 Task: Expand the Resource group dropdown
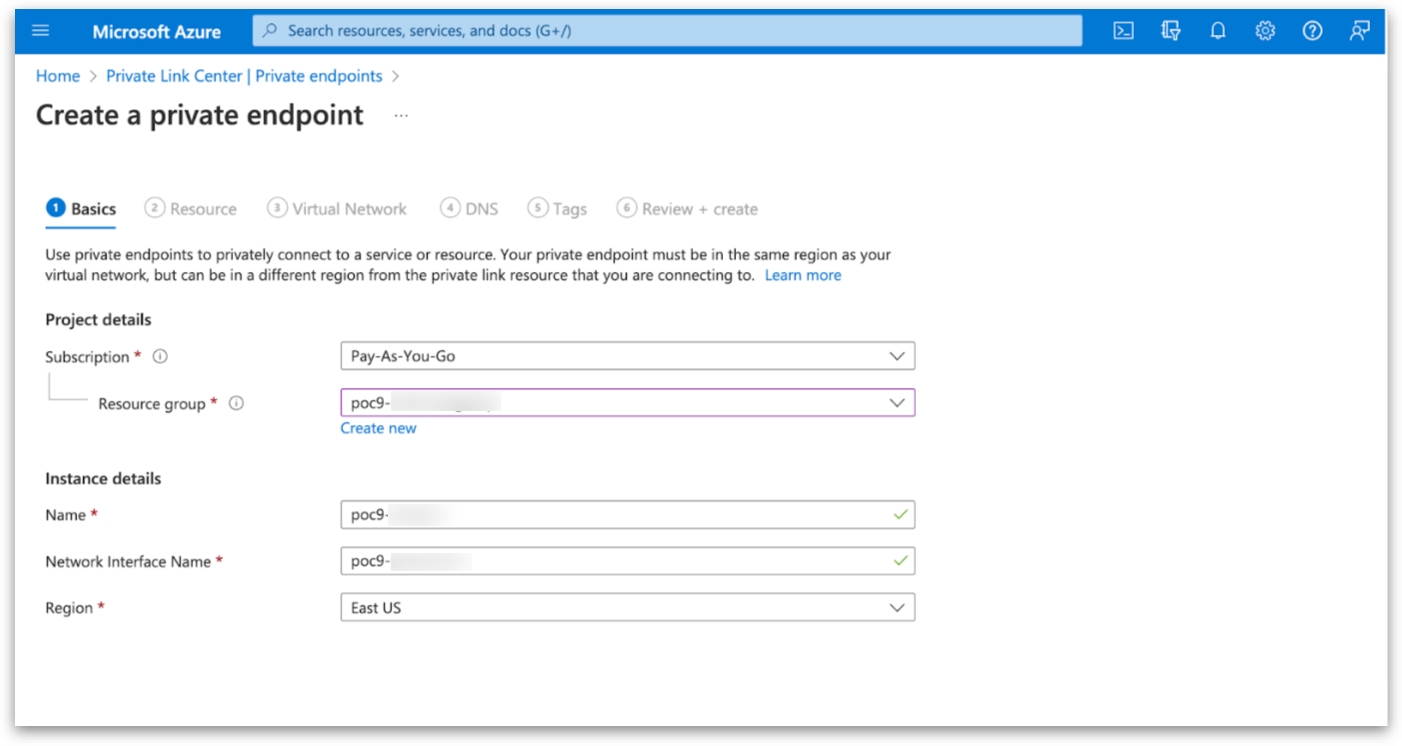(x=627, y=403)
